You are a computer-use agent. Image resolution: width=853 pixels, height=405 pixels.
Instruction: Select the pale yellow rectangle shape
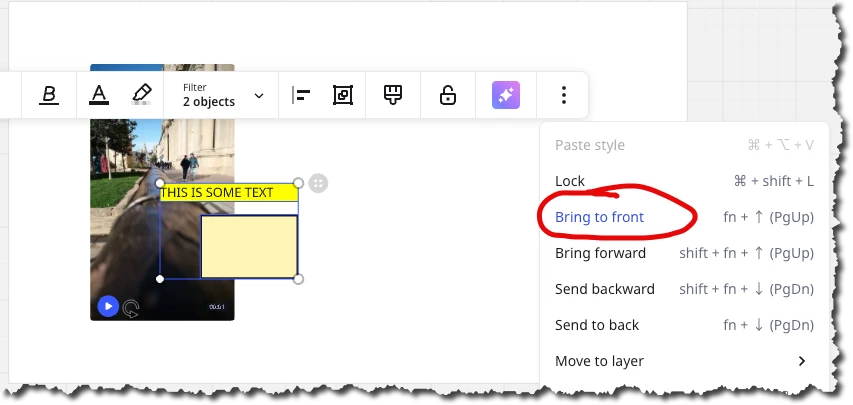249,247
